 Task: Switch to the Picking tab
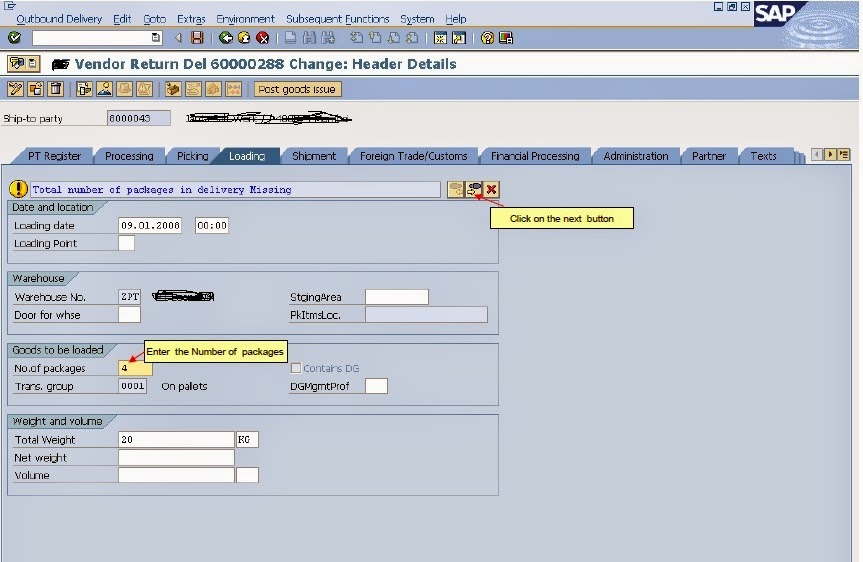[x=193, y=156]
